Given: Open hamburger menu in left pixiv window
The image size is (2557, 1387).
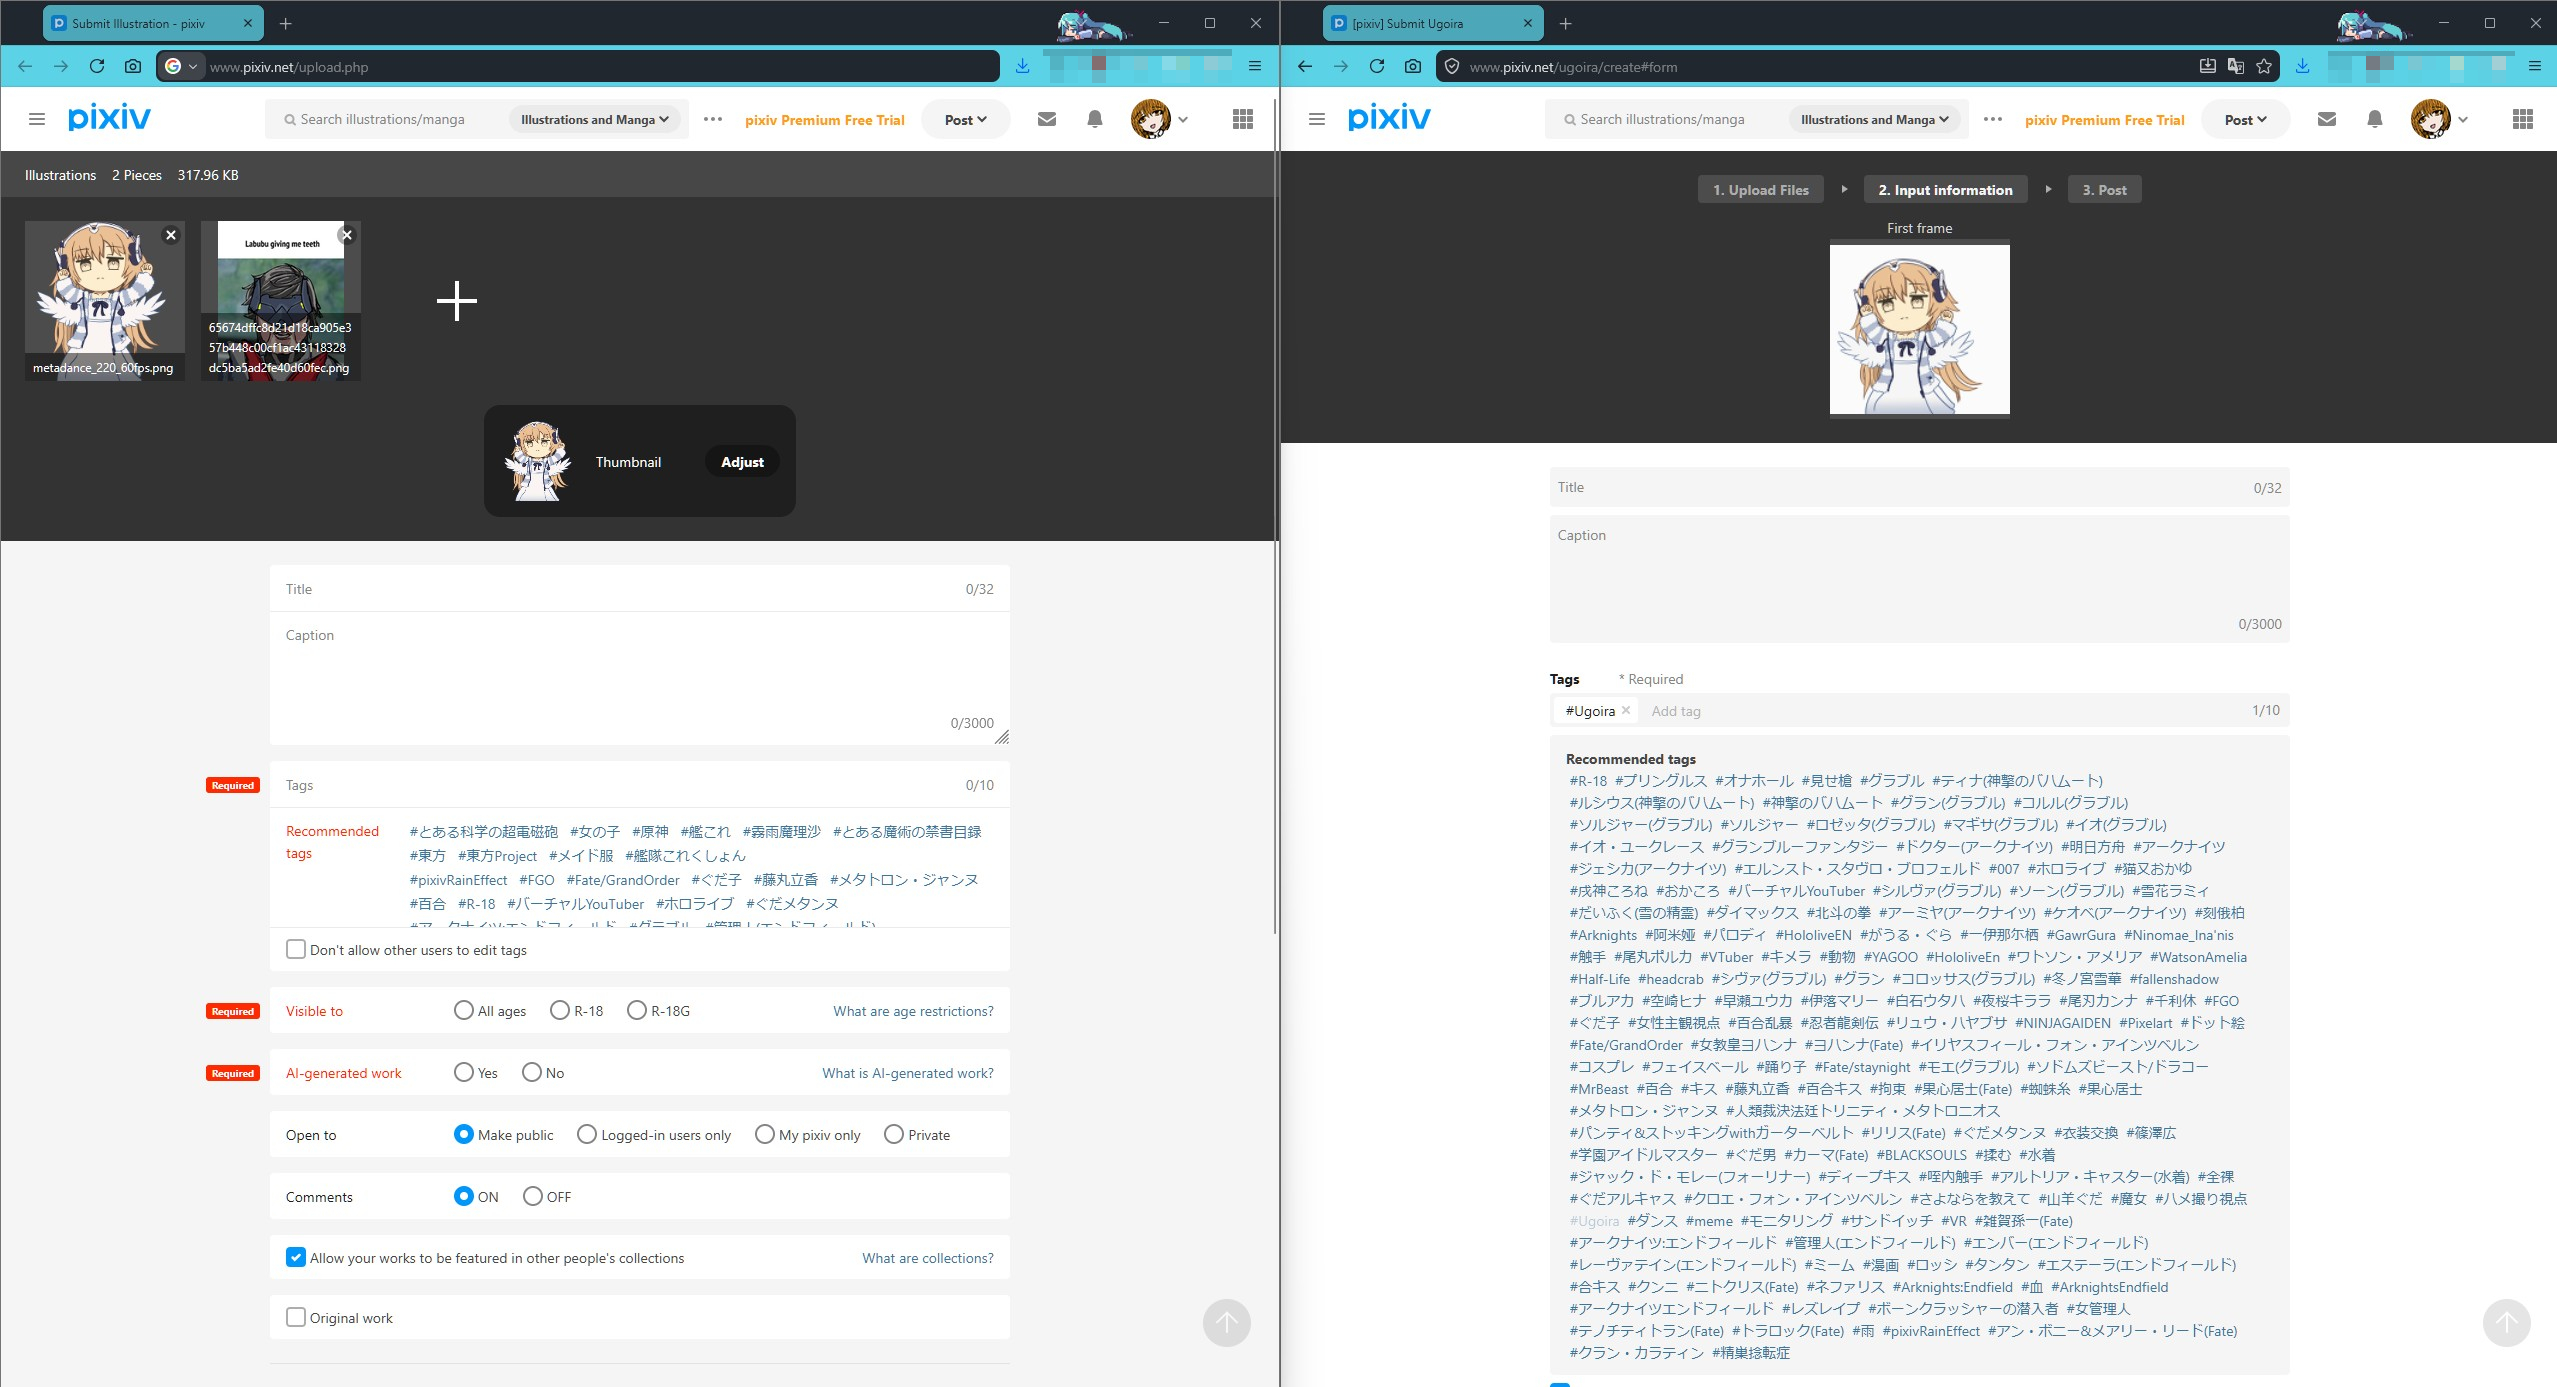Looking at the screenshot, I should point(37,119).
